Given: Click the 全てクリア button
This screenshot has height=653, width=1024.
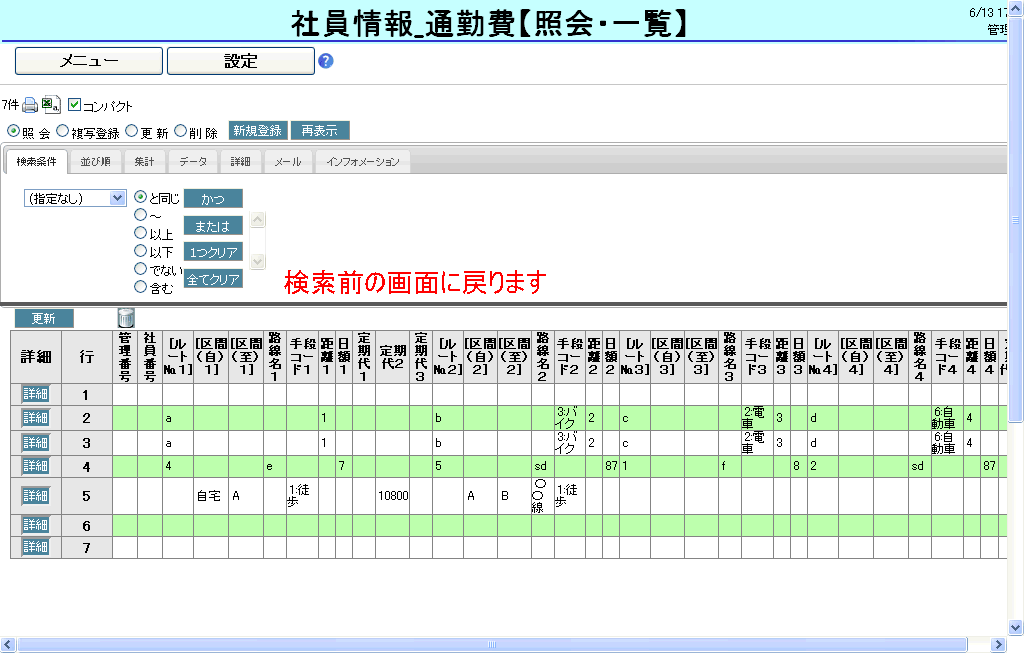Looking at the screenshot, I should click(x=213, y=280).
